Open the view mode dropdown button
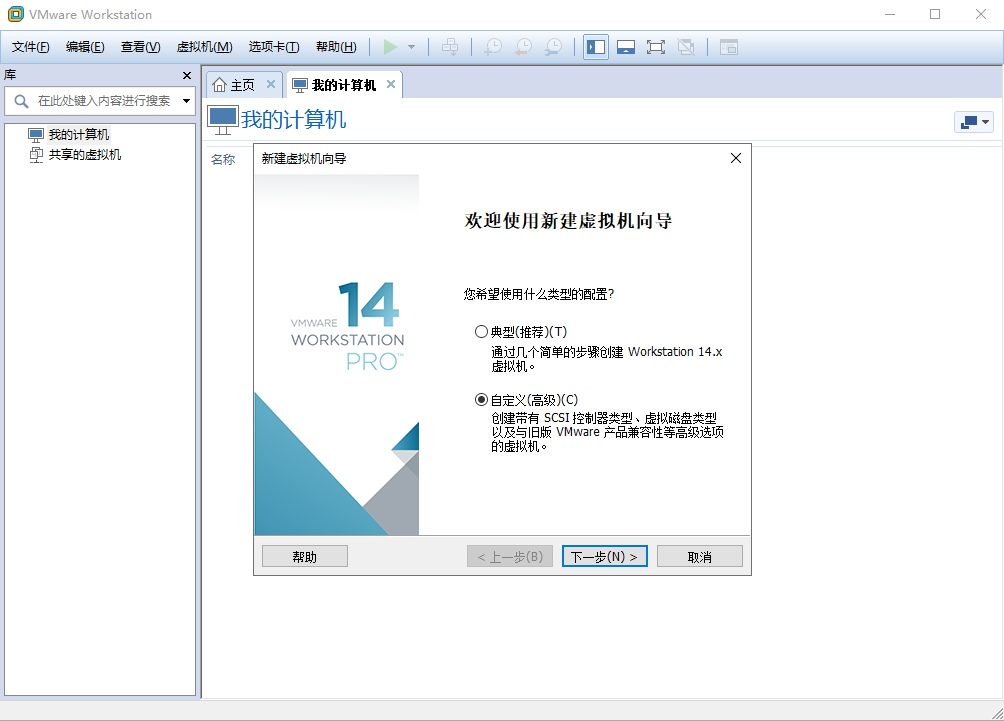This screenshot has width=1004, height=721. (974, 122)
